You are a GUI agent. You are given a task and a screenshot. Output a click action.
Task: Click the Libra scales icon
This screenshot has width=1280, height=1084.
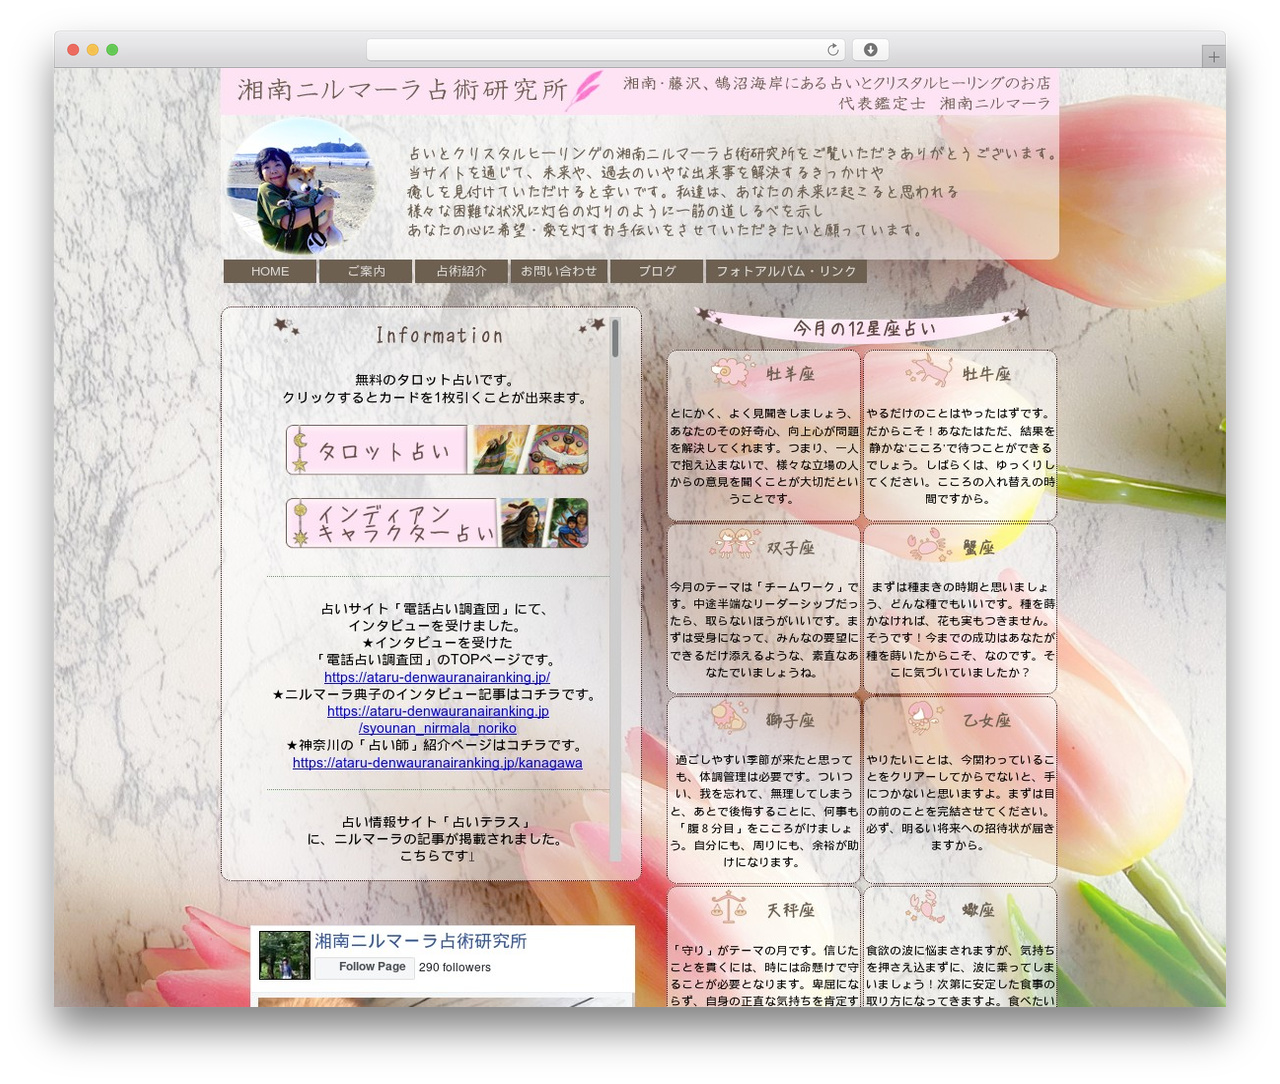pos(729,908)
